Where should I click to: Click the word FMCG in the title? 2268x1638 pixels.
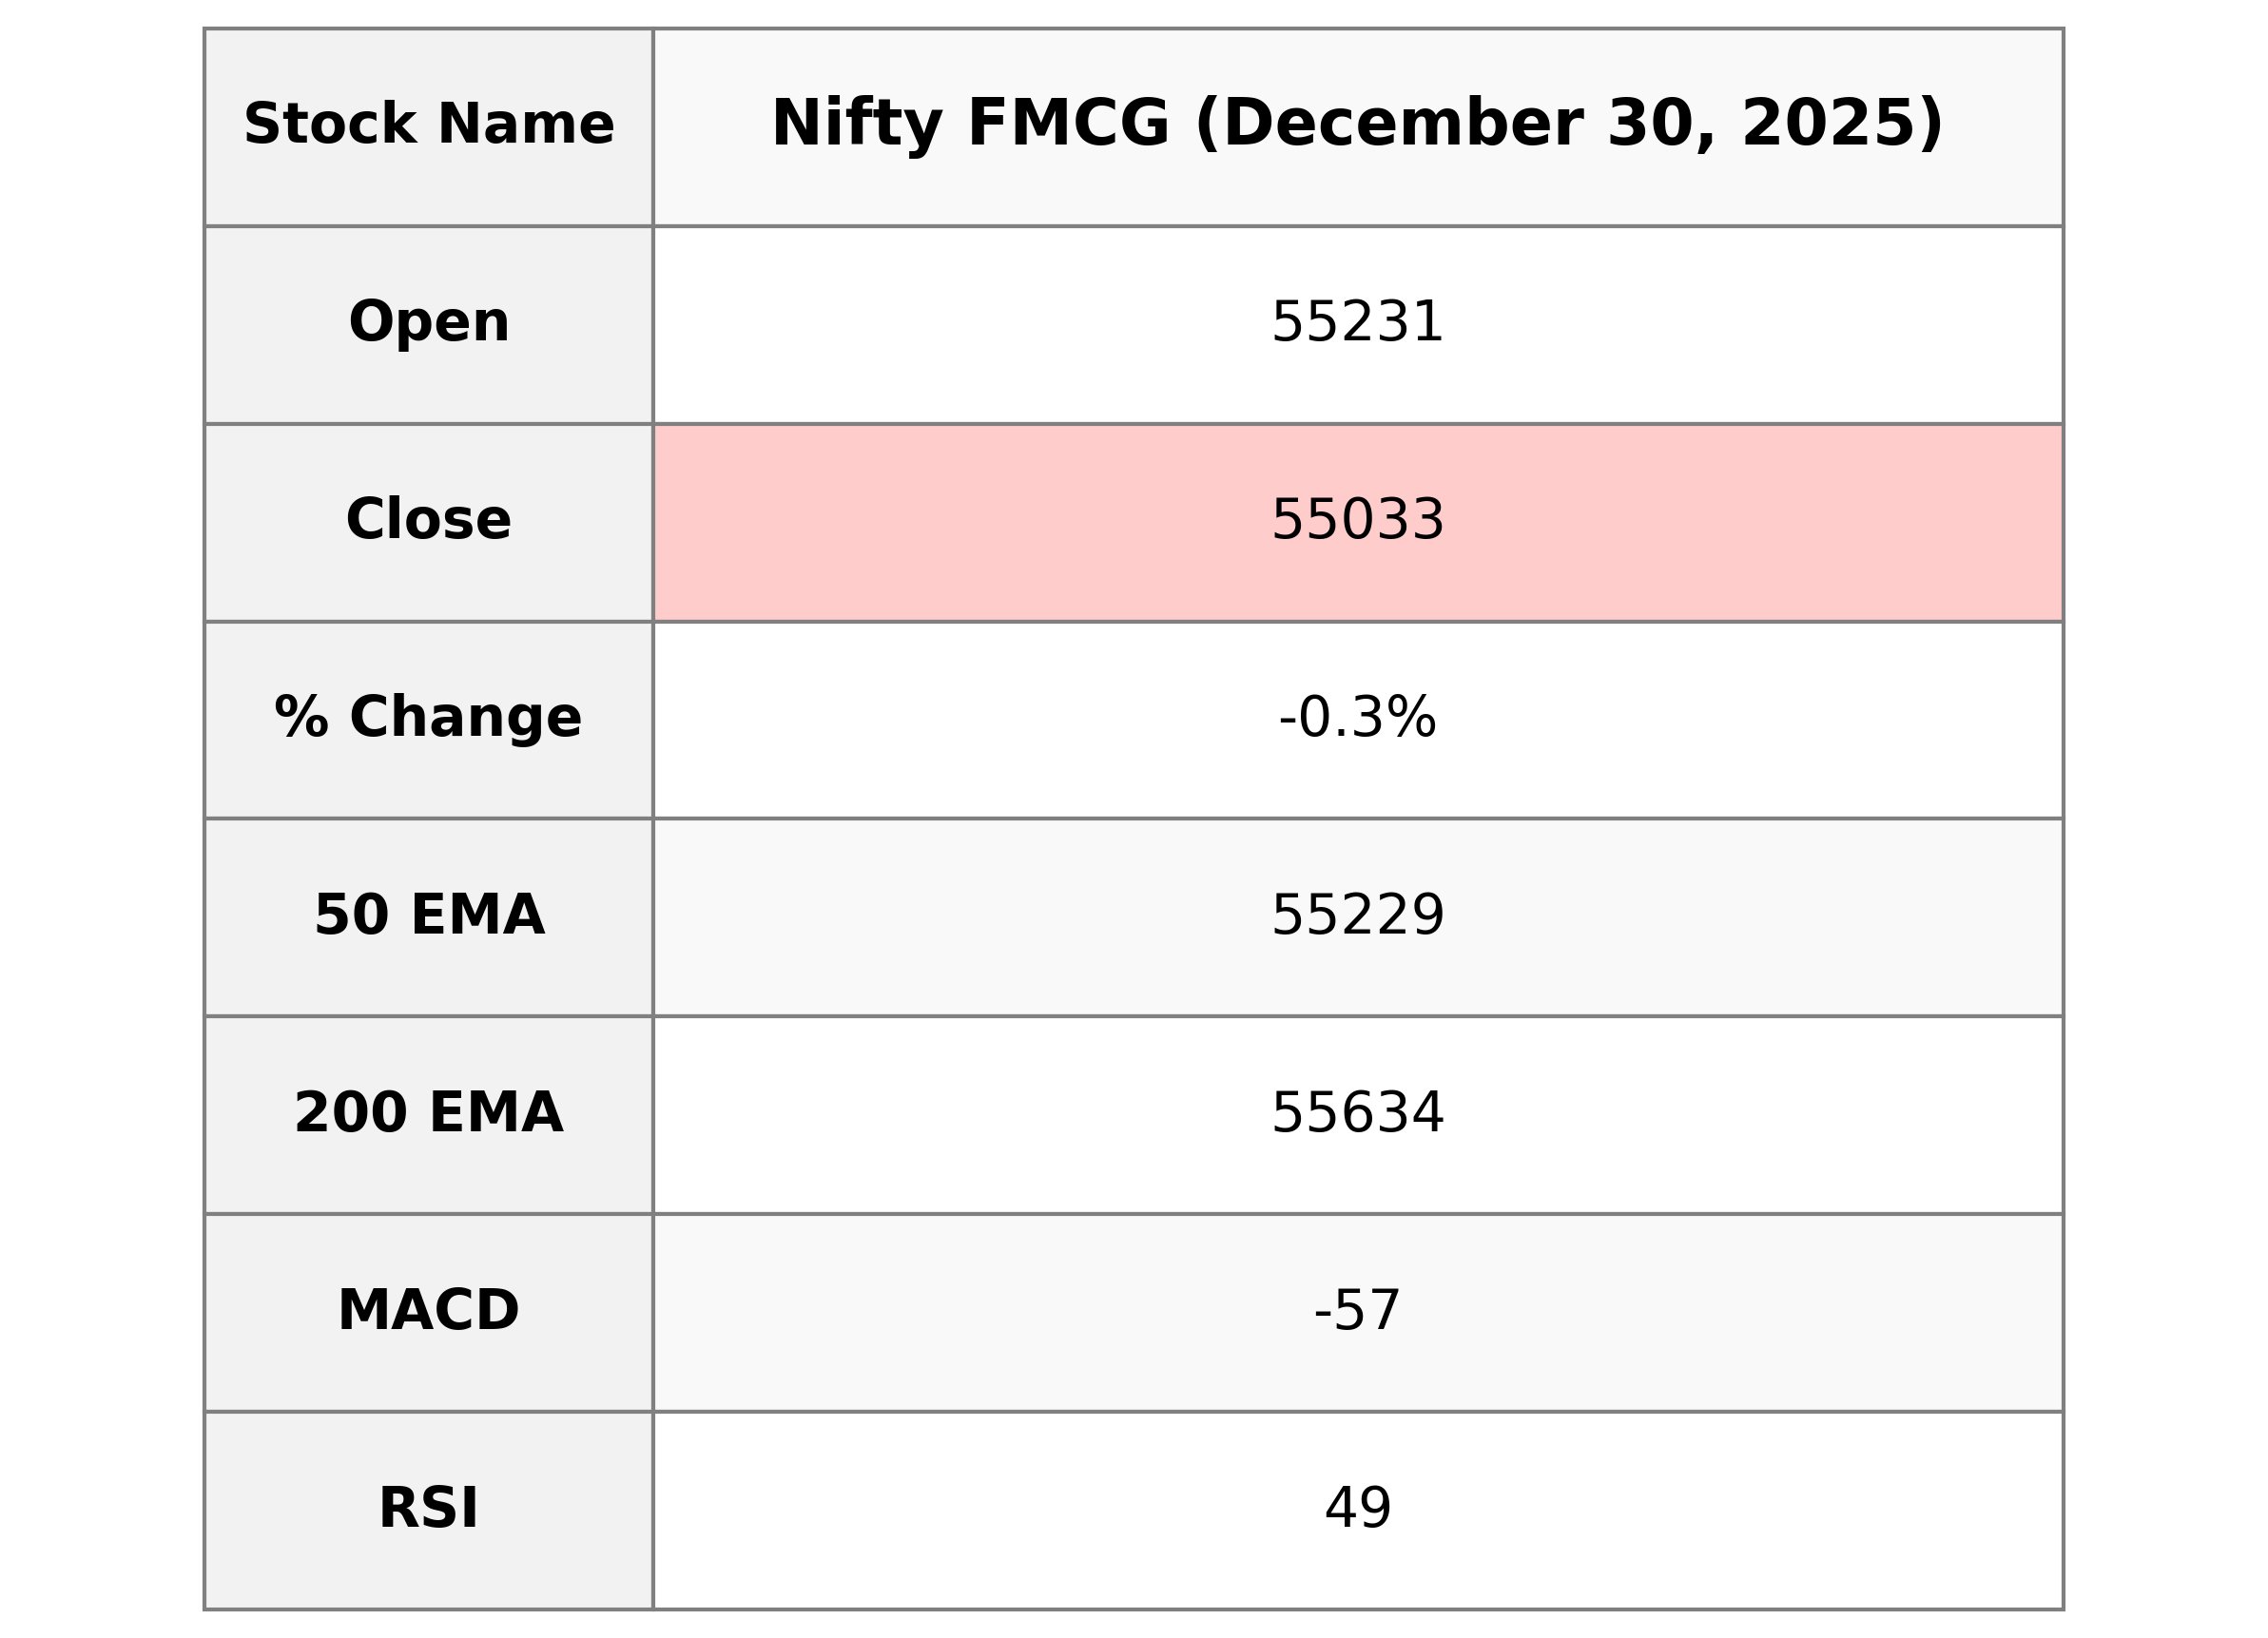(1067, 125)
